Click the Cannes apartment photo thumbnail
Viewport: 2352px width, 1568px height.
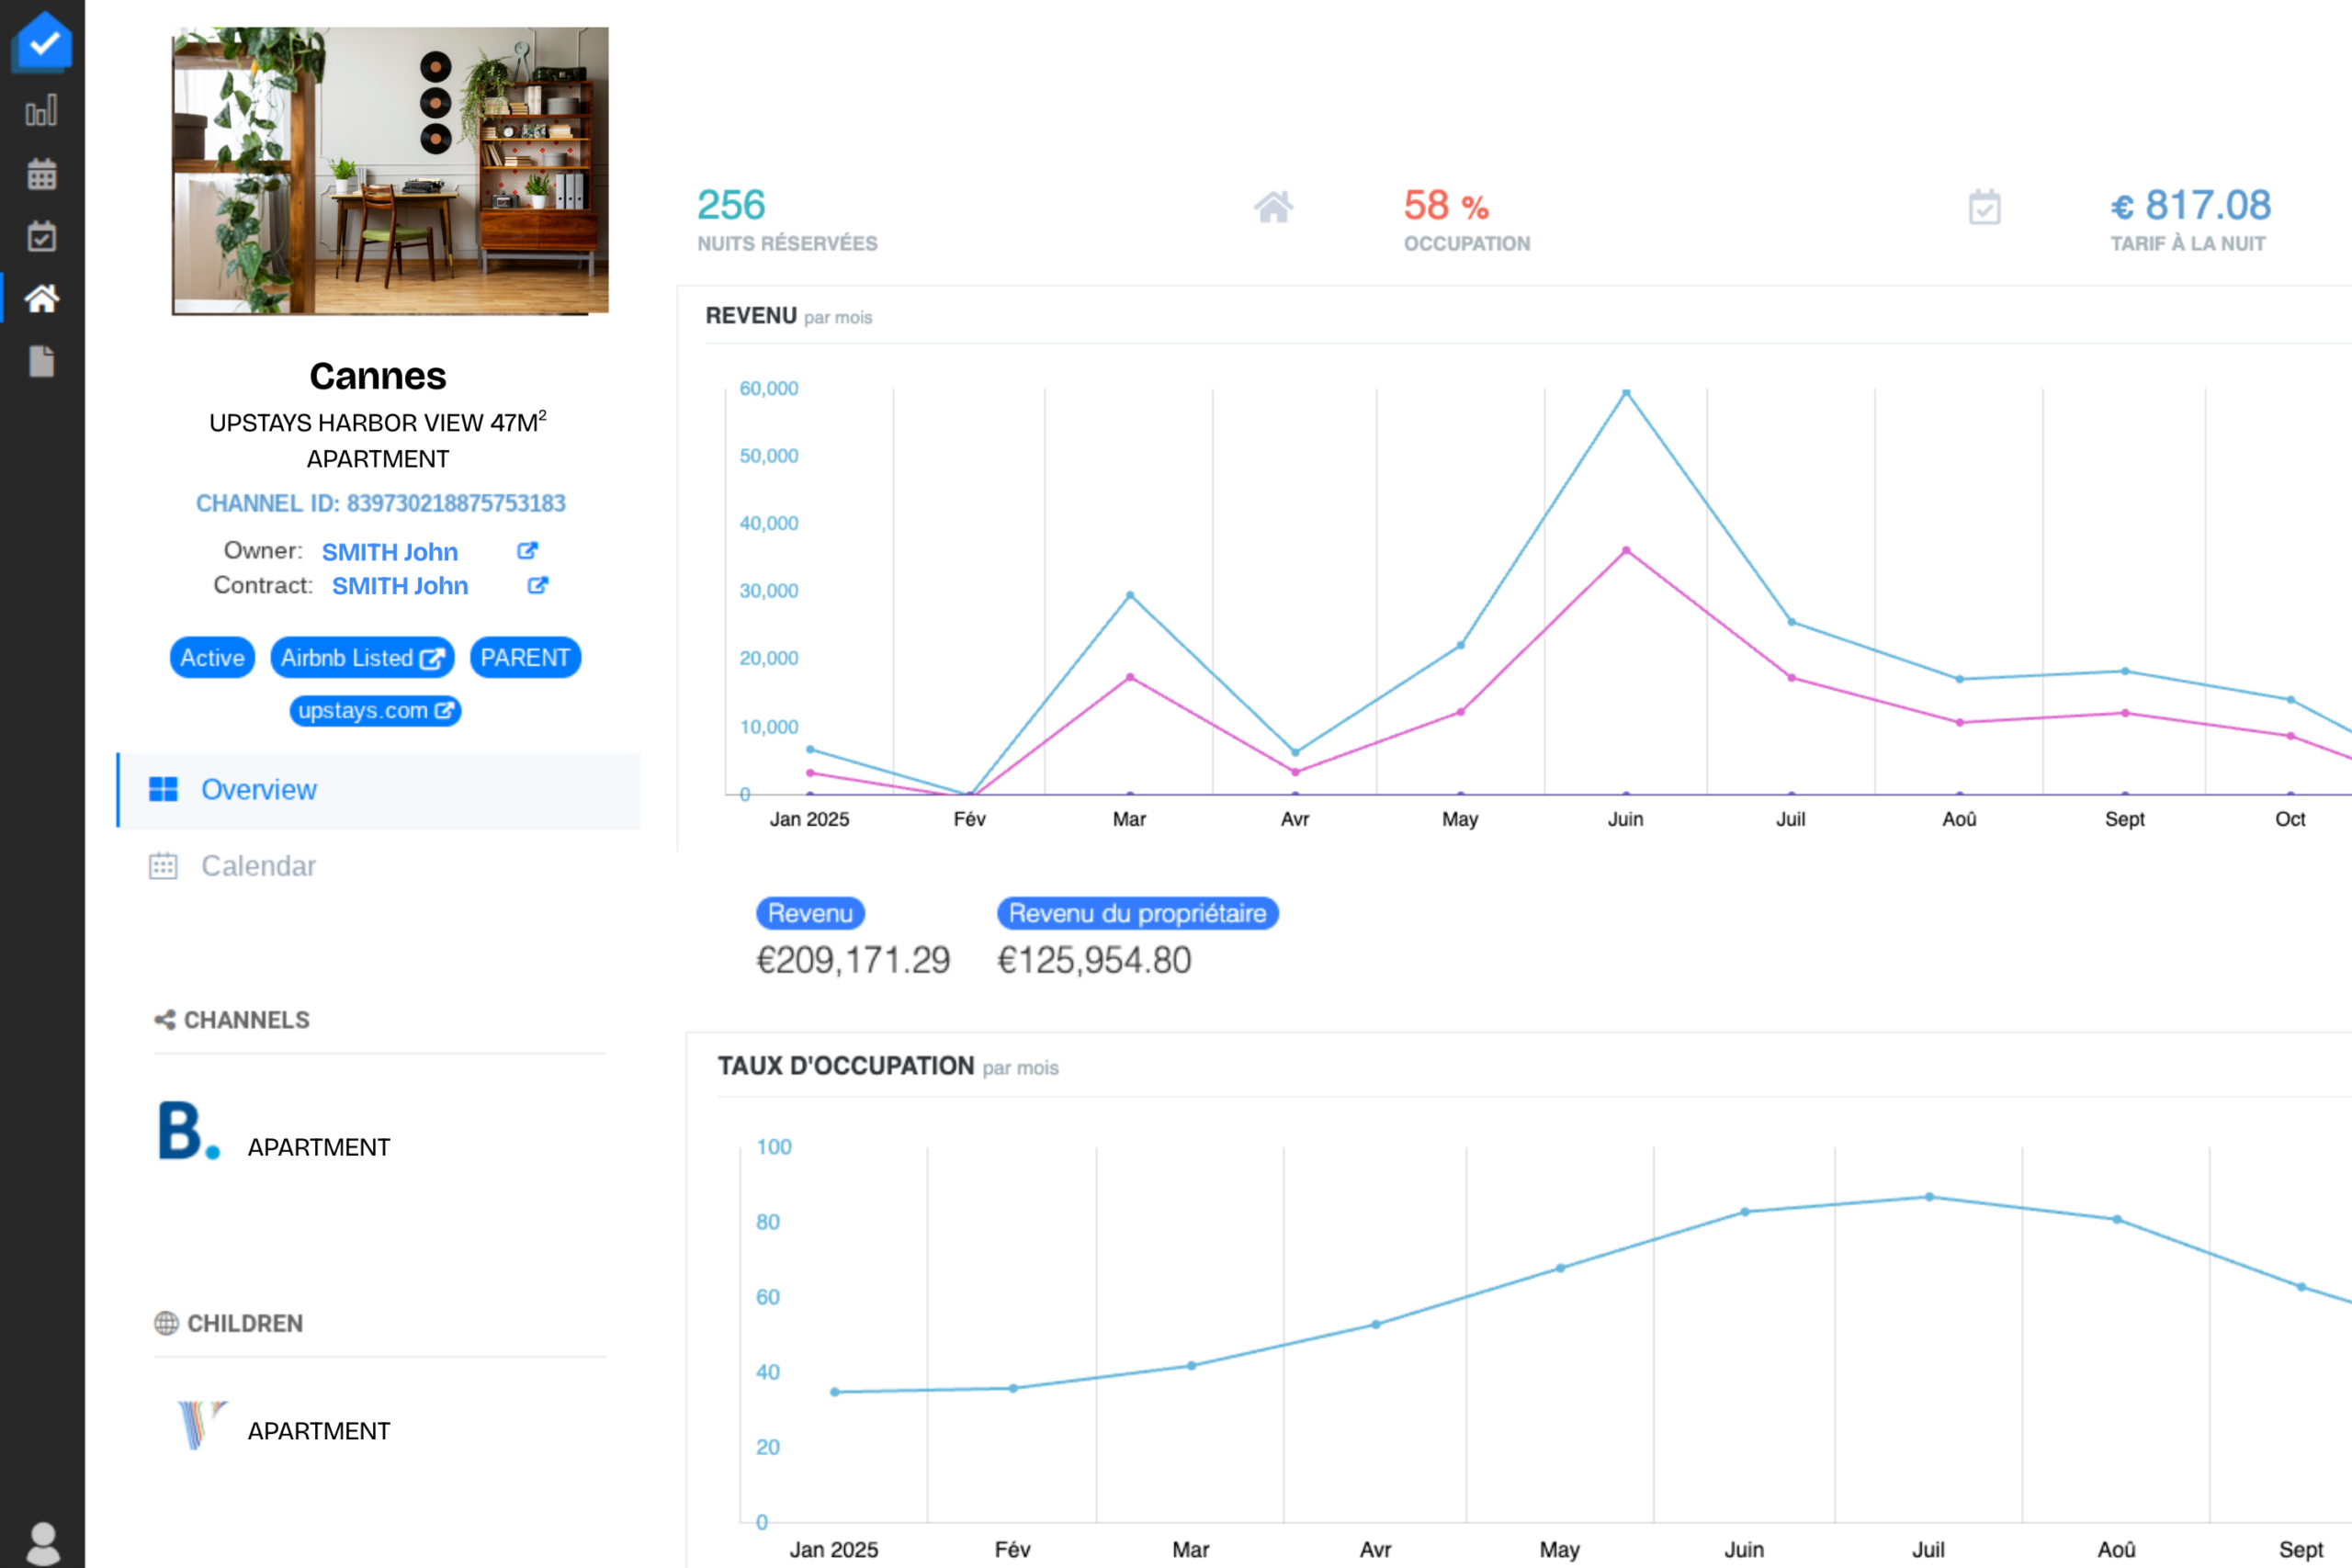click(x=390, y=171)
